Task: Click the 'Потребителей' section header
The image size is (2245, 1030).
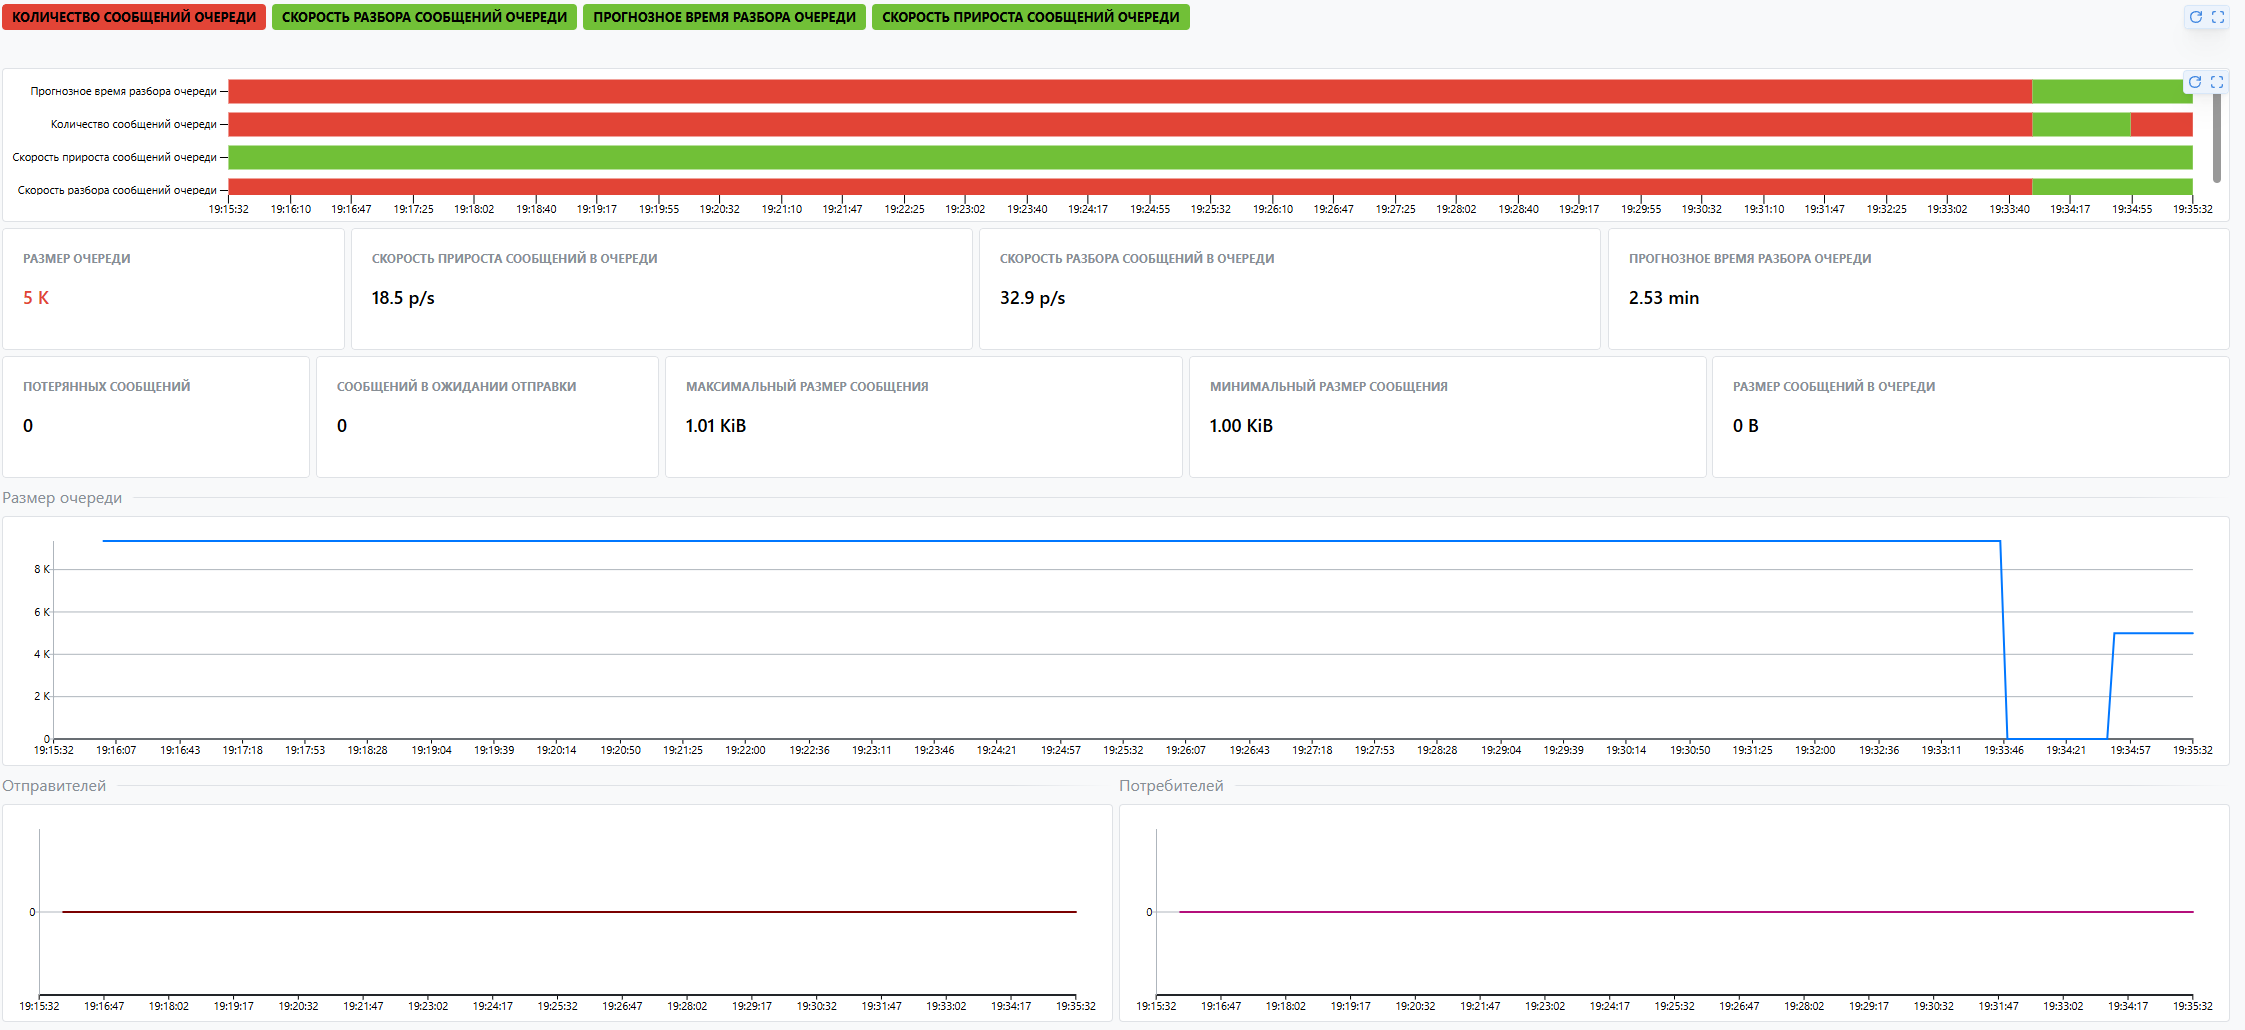Action: [x=1171, y=786]
